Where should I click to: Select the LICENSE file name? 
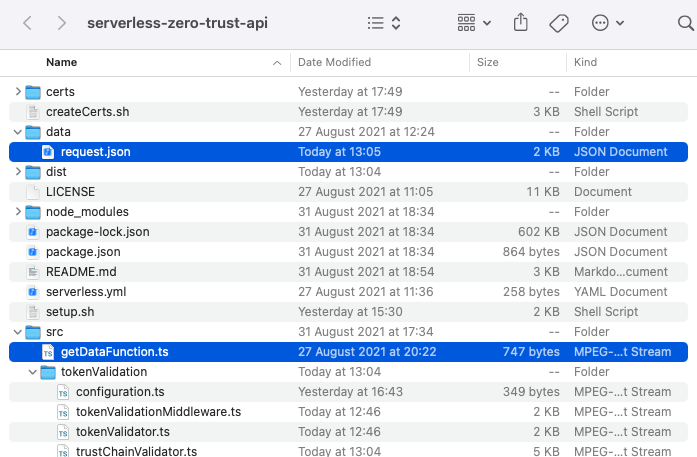(70, 192)
